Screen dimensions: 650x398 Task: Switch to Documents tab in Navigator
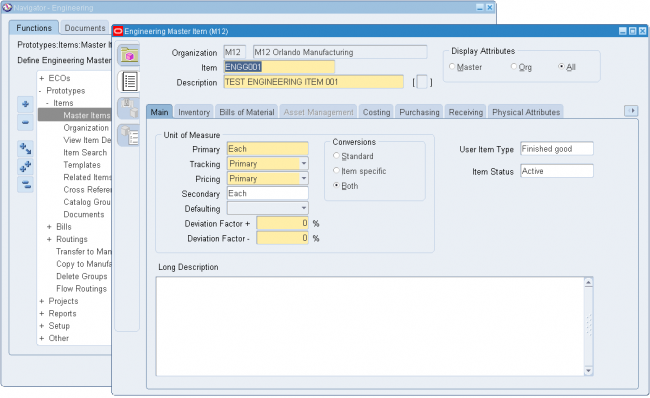tap(85, 28)
